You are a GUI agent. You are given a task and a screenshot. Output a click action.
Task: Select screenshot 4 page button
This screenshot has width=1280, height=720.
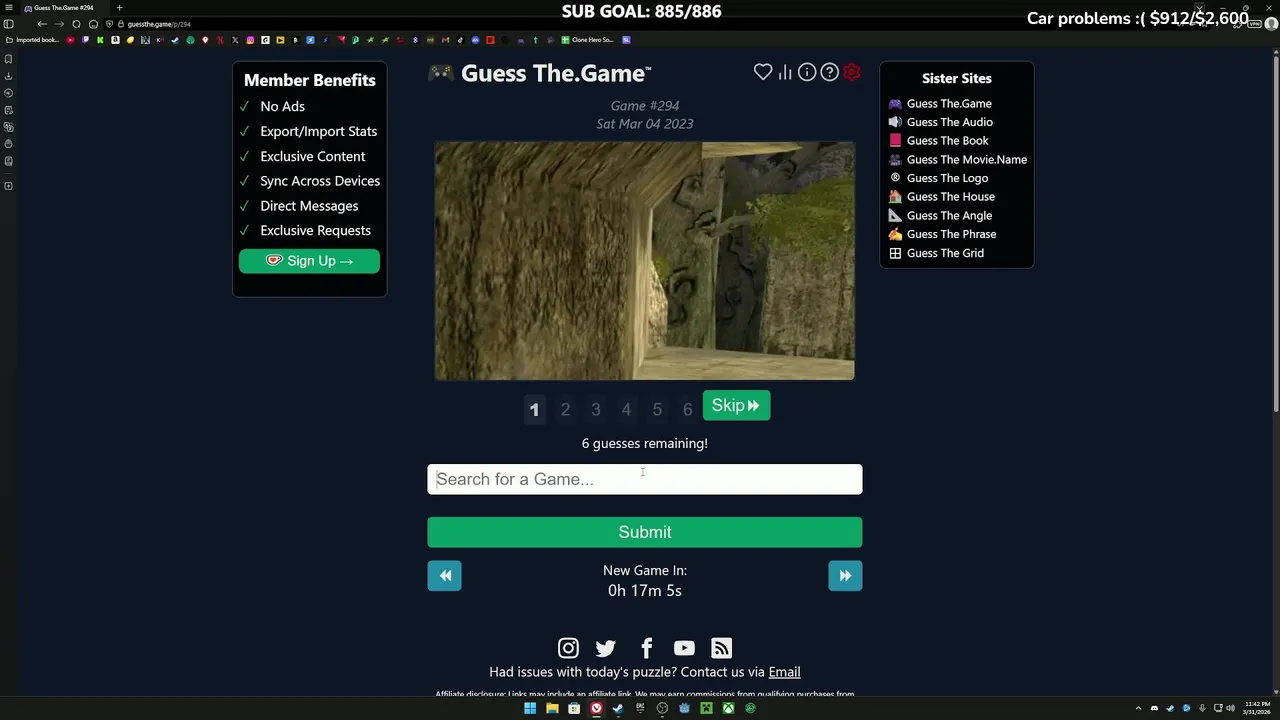click(x=626, y=410)
